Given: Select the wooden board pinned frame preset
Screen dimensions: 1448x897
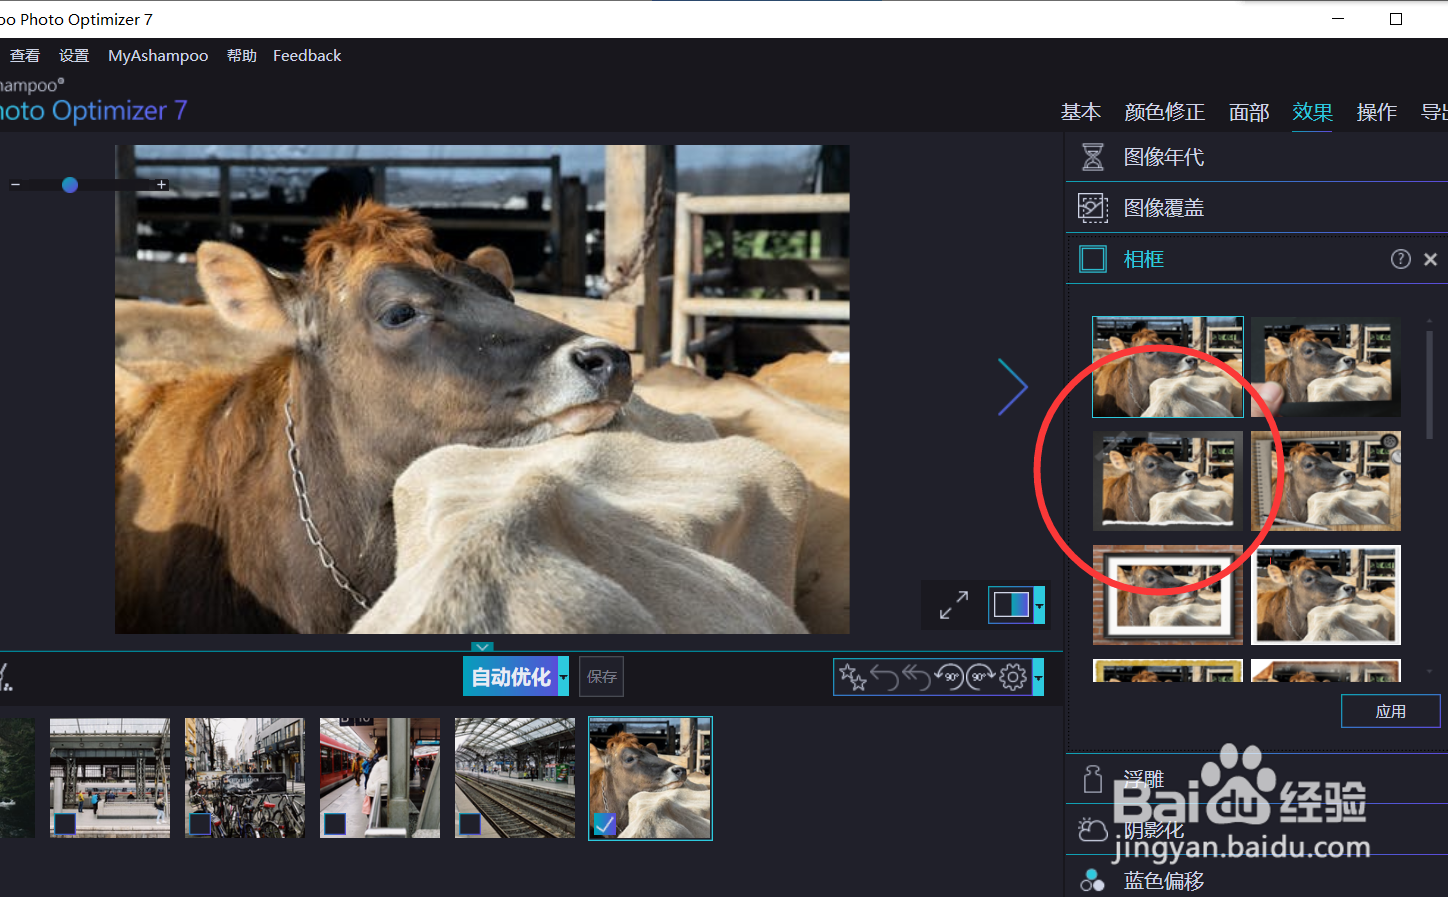Looking at the screenshot, I should click(1326, 481).
